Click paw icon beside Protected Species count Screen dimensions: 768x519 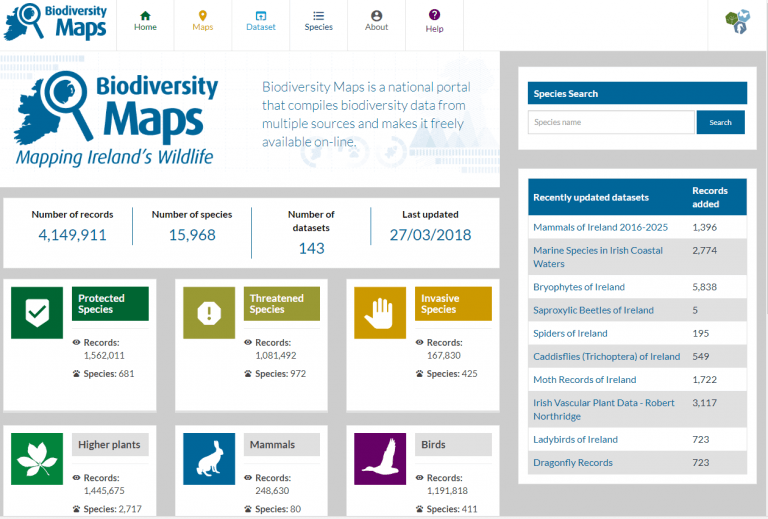click(x=76, y=374)
